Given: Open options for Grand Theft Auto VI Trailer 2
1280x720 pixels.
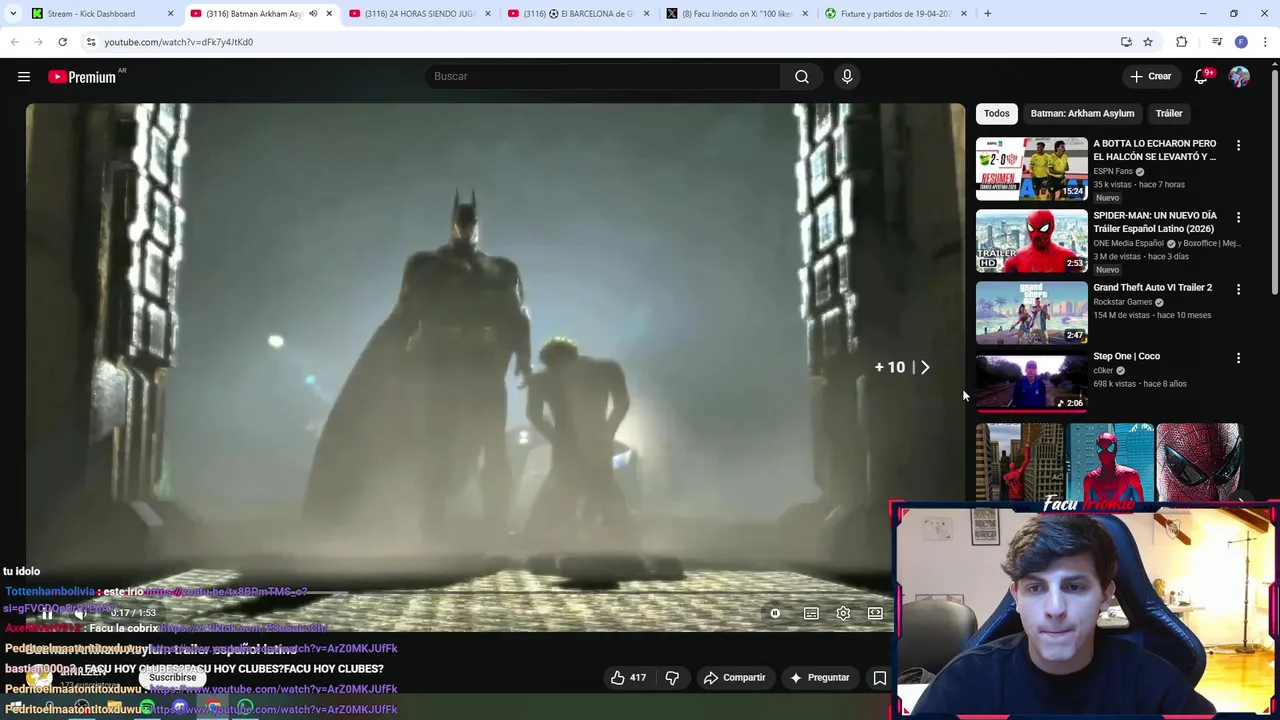Looking at the screenshot, I should click(x=1238, y=290).
